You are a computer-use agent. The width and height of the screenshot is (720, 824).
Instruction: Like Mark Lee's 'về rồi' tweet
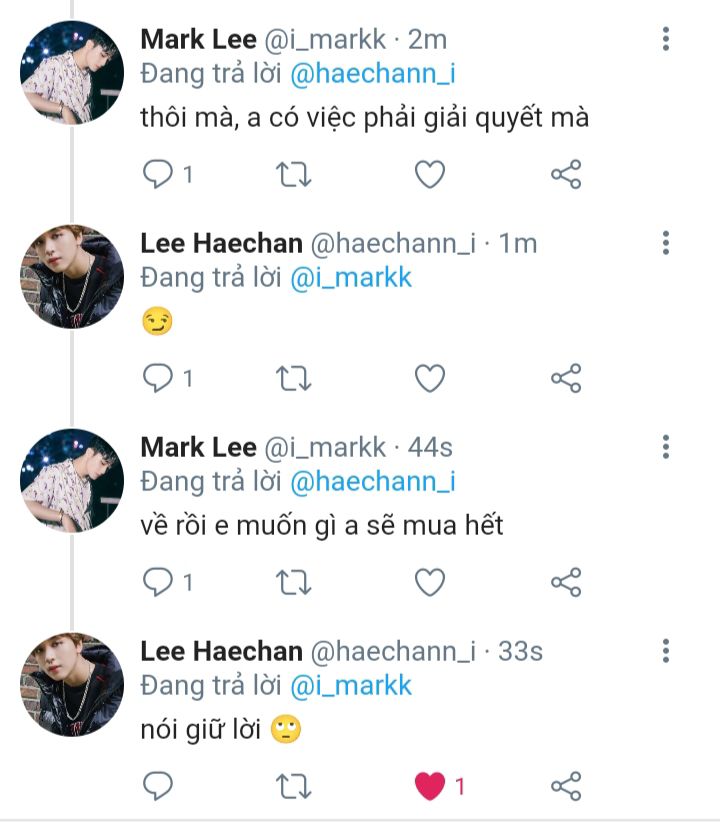click(x=430, y=581)
